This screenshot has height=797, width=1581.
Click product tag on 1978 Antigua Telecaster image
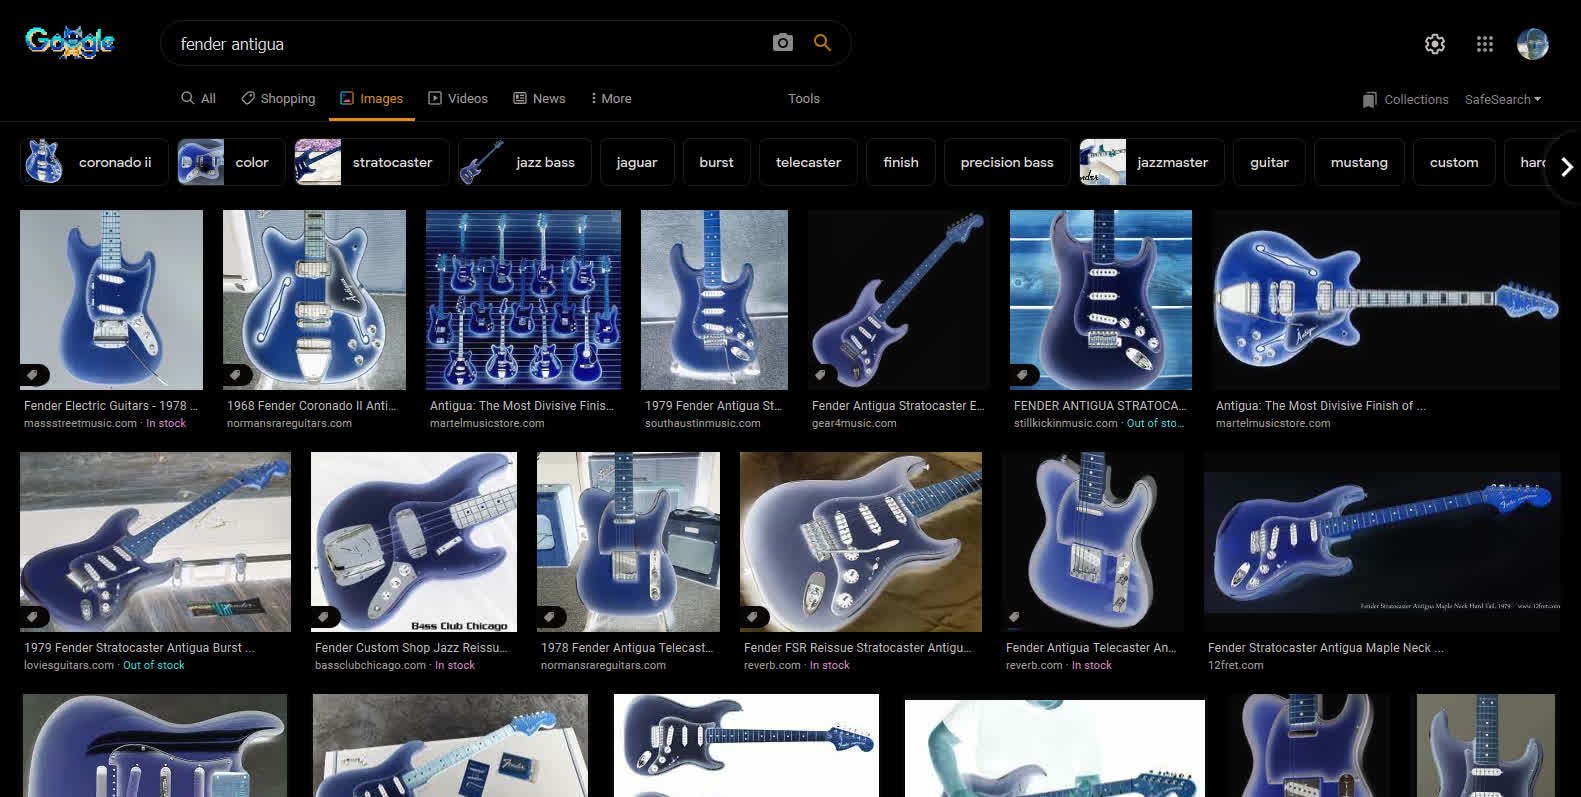550,617
